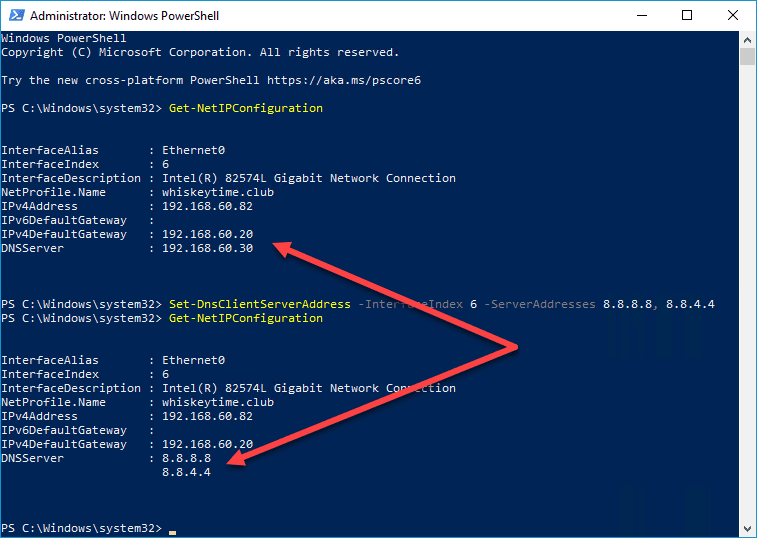Click the PowerShell icon in title bar
Screen dimensions: 757x538
pyautogui.click(x=17, y=15)
